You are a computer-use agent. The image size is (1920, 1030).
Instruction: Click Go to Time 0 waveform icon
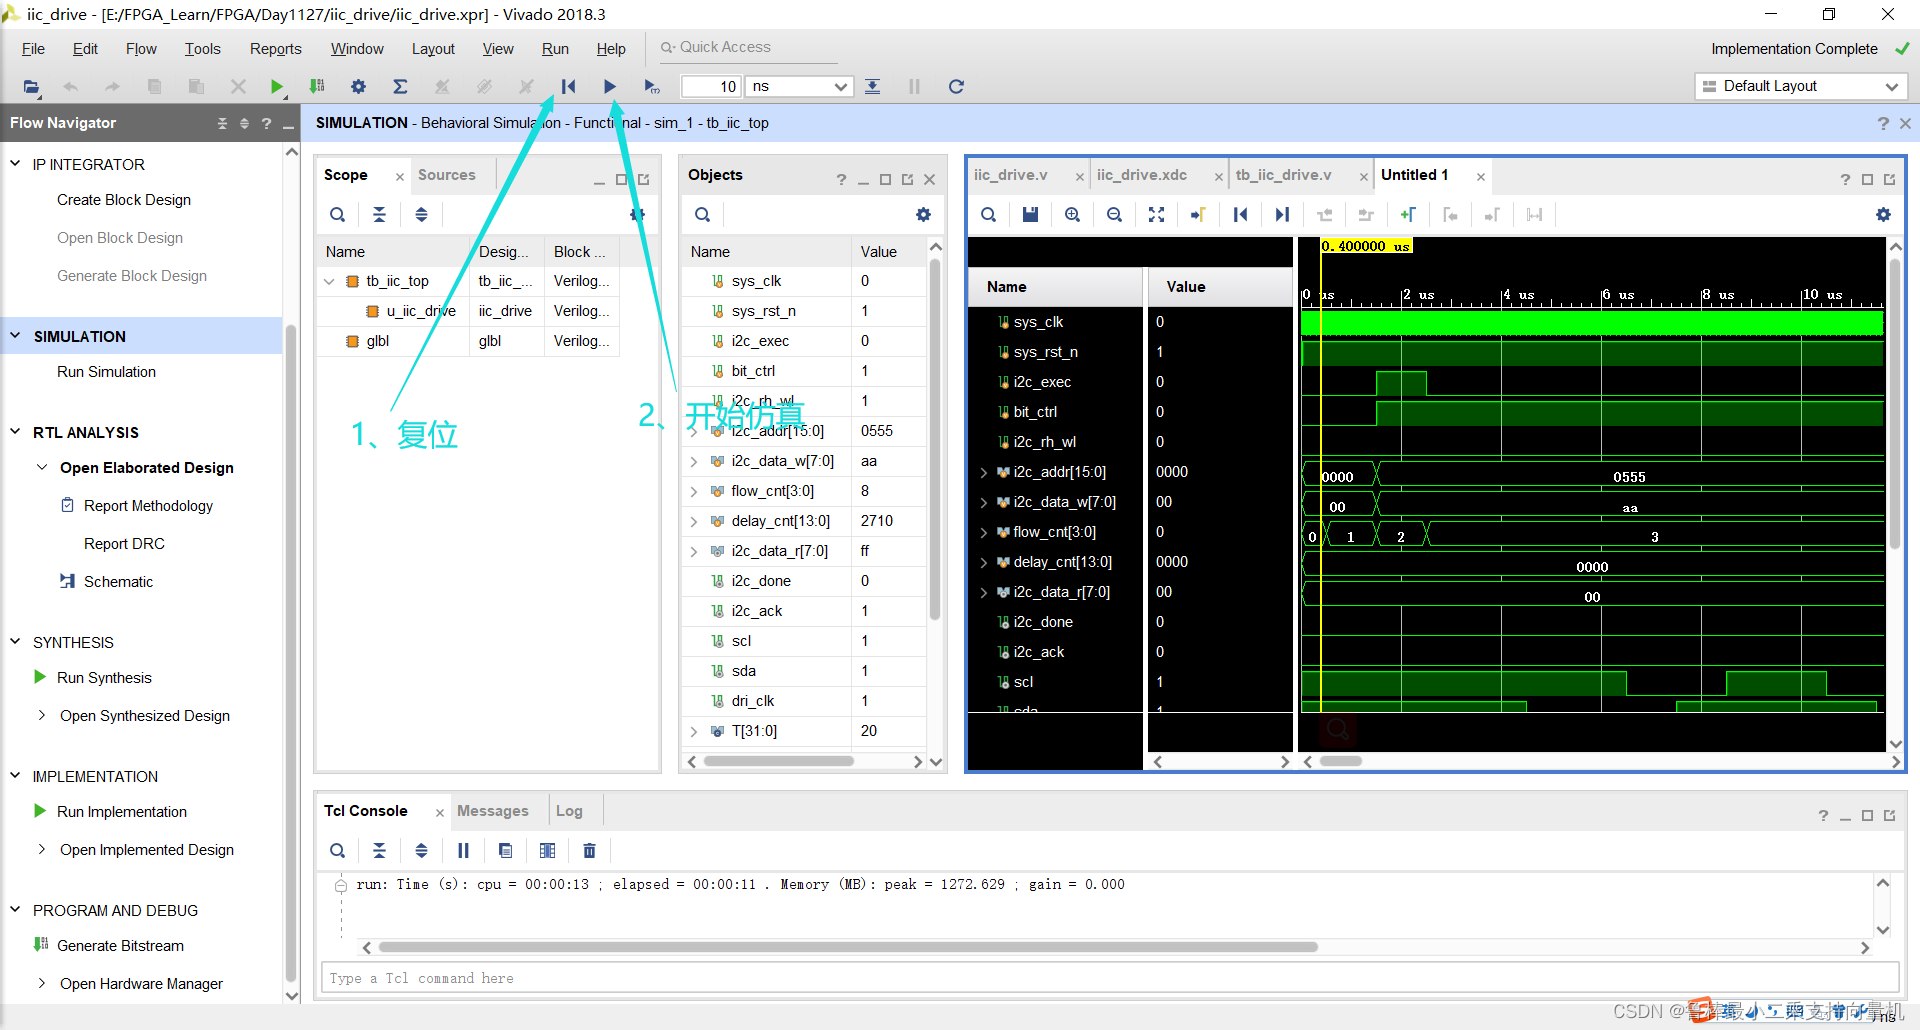tap(1240, 215)
